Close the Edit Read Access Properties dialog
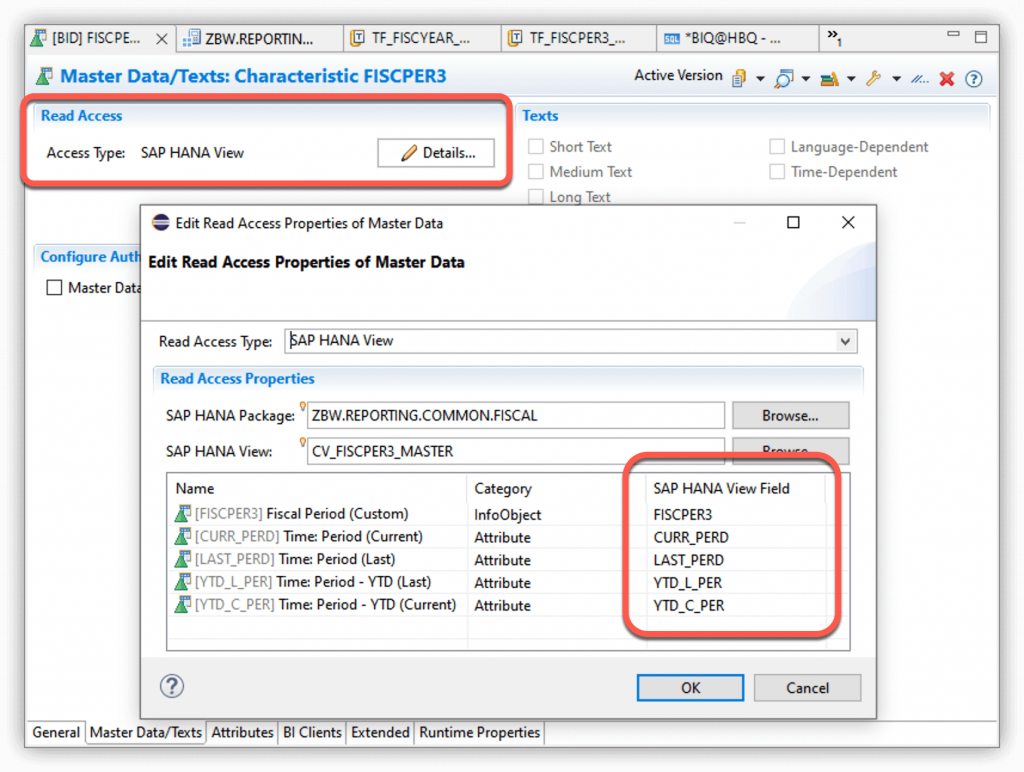1024x772 pixels. pyautogui.click(x=848, y=223)
